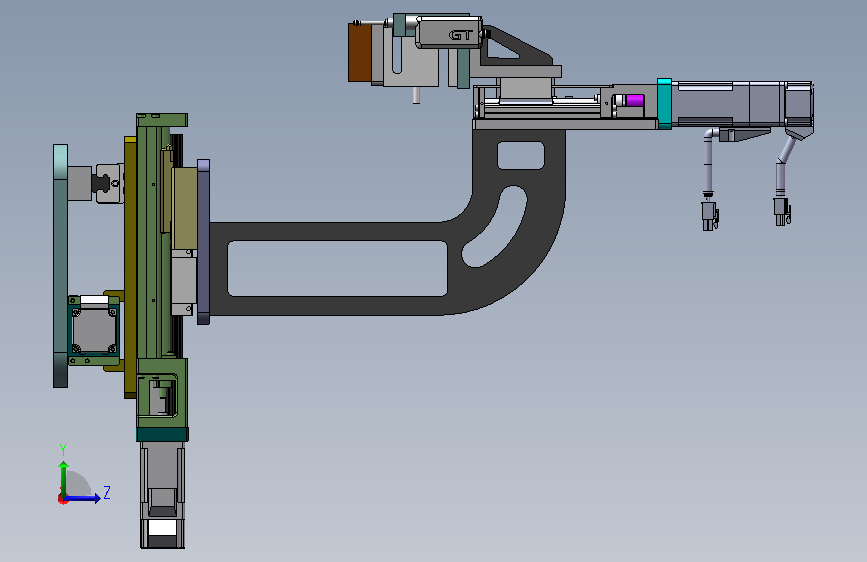Select the left hanging cable connector
Viewport: 867px width, 562px height.
coord(709,216)
